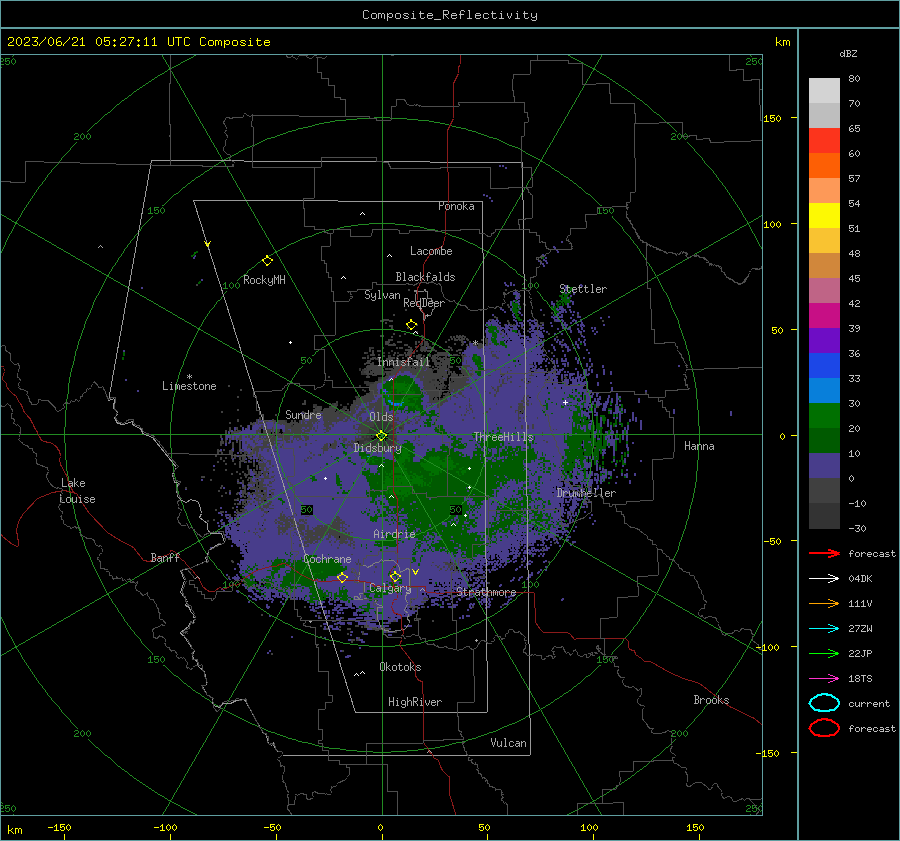Click the yellow radar-center diamond between Olds and Didsbury
The height and width of the screenshot is (841, 900).
381,436
